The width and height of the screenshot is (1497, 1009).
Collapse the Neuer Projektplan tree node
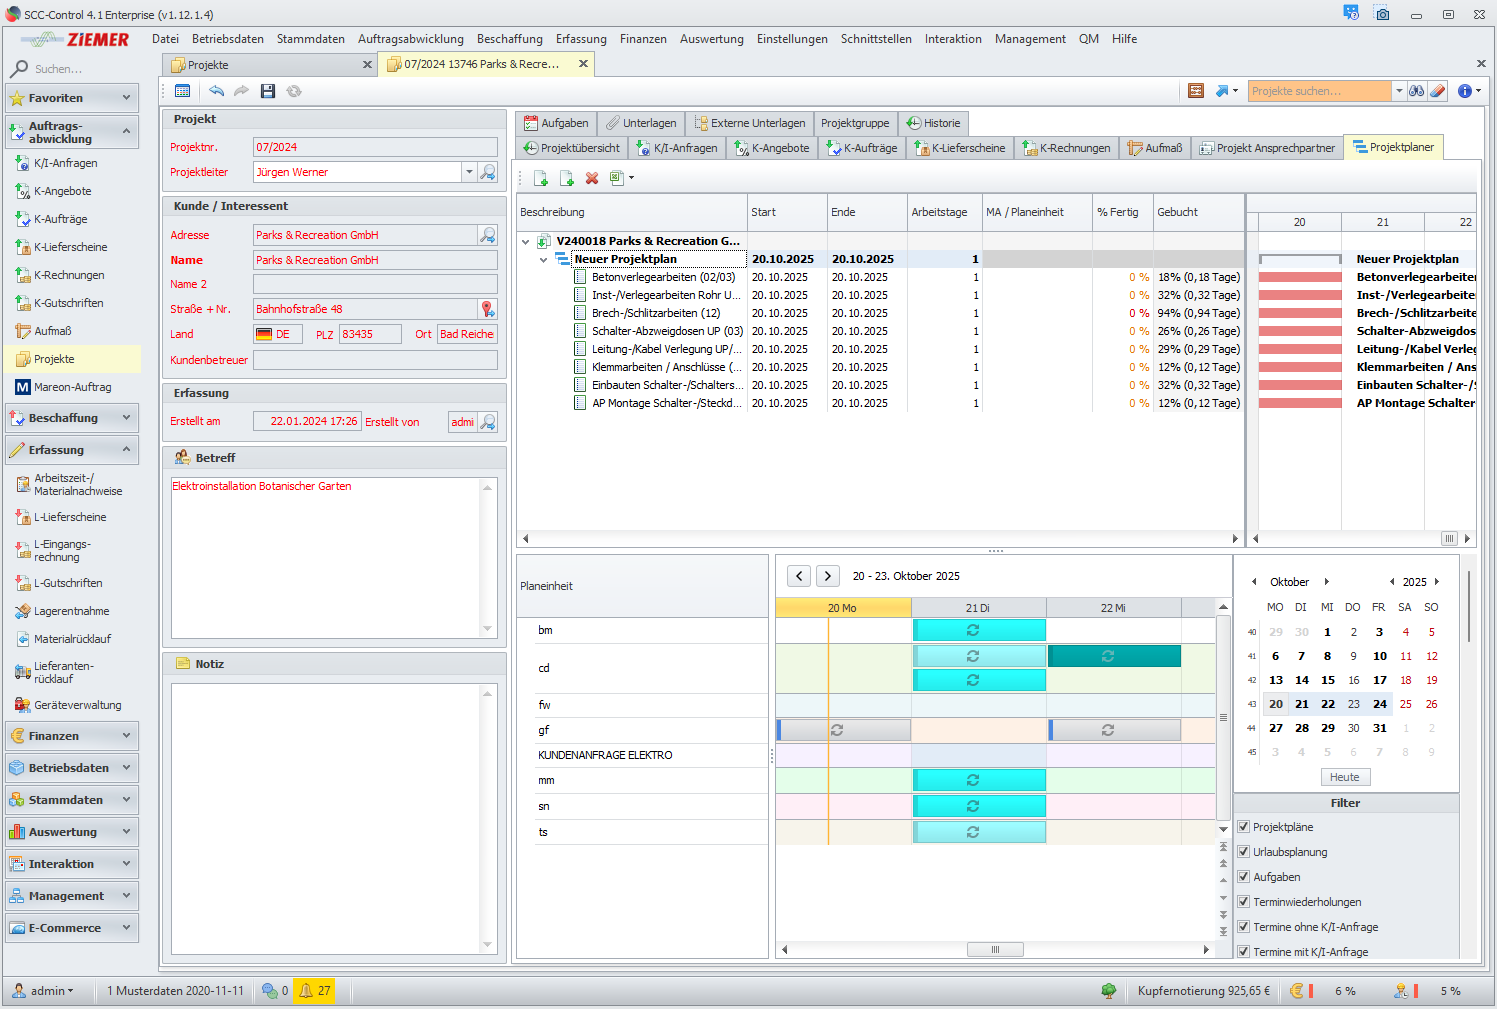544,260
